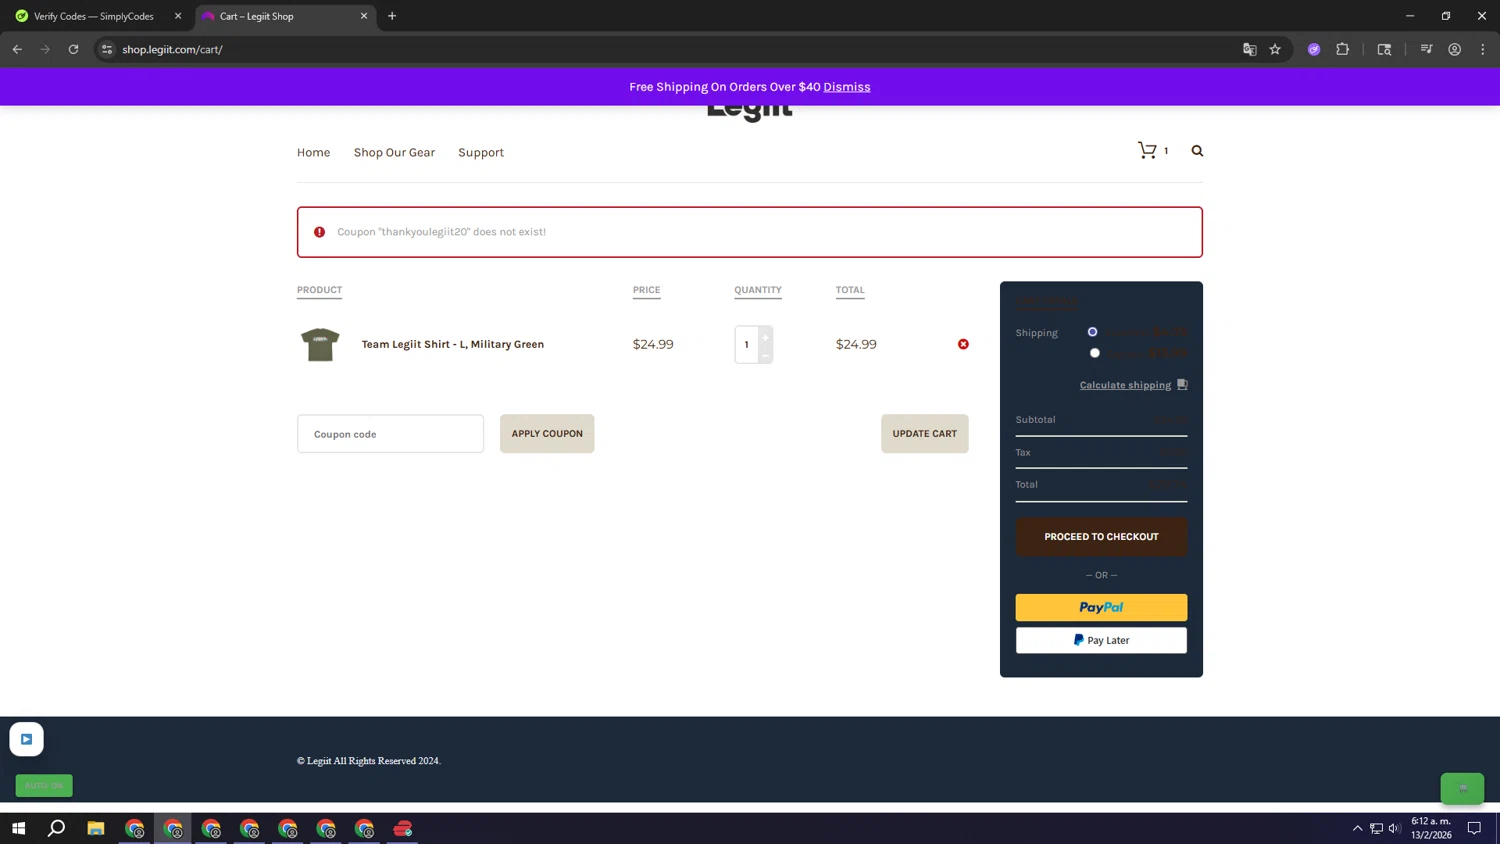Viewport: 1500px width, 844px height.
Task: Click the tab search icon in toolbar
Action: point(1384,49)
